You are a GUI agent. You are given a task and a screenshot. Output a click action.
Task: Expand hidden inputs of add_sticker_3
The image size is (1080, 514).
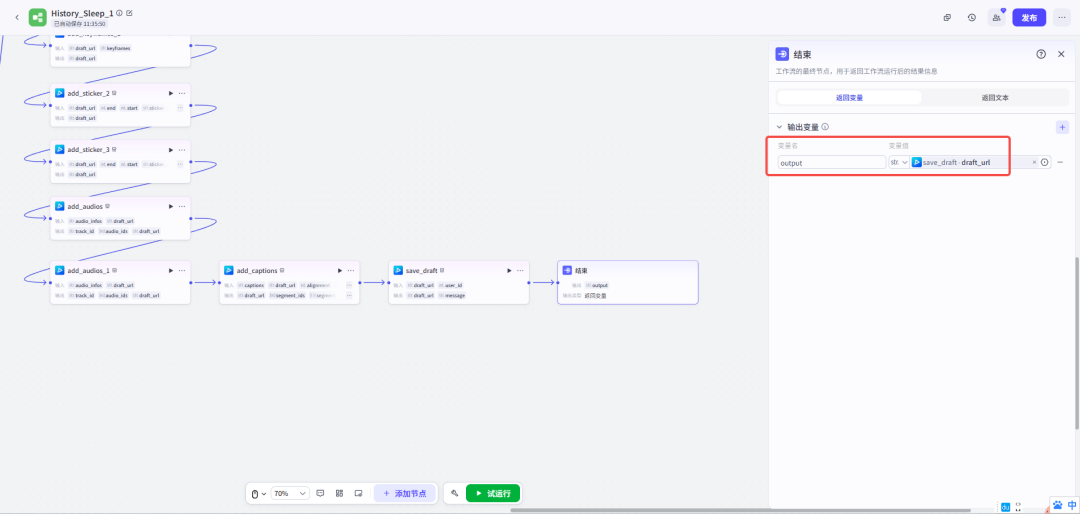tap(180, 164)
